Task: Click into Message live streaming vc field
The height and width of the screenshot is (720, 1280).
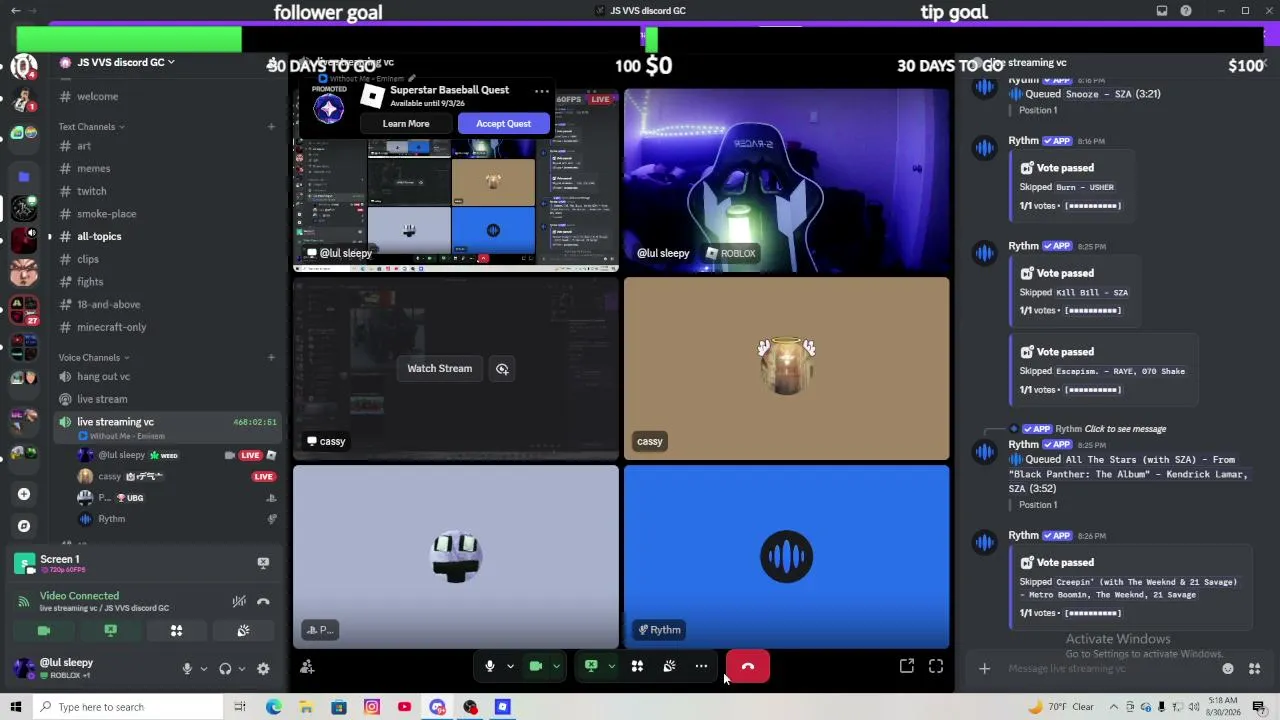Action: 1110,669
